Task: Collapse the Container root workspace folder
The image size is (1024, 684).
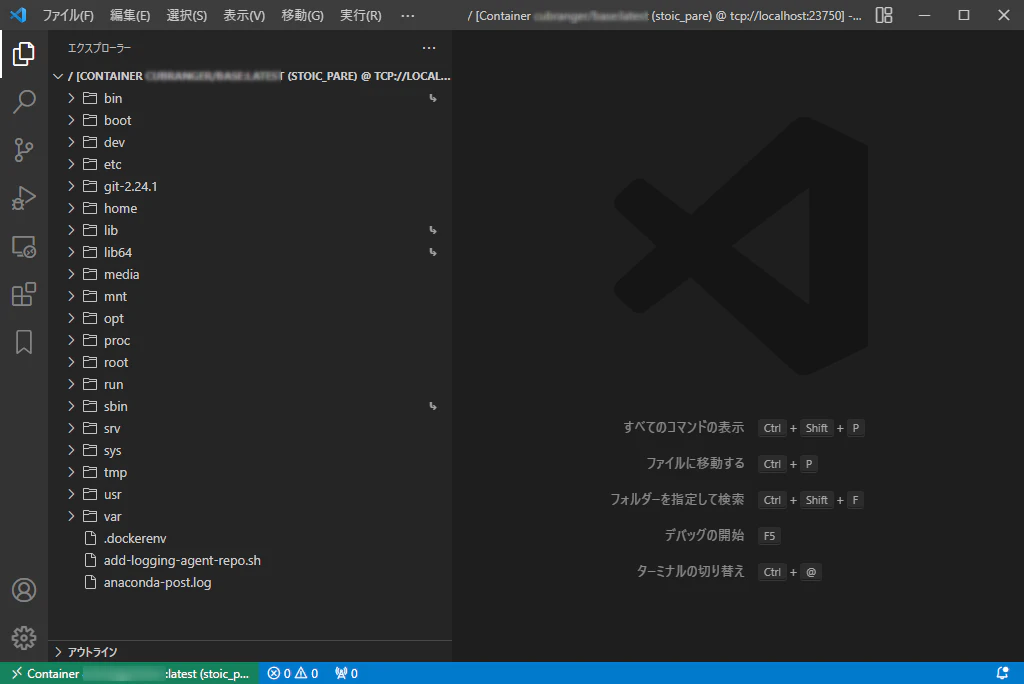Action: (x=250, y=76)
